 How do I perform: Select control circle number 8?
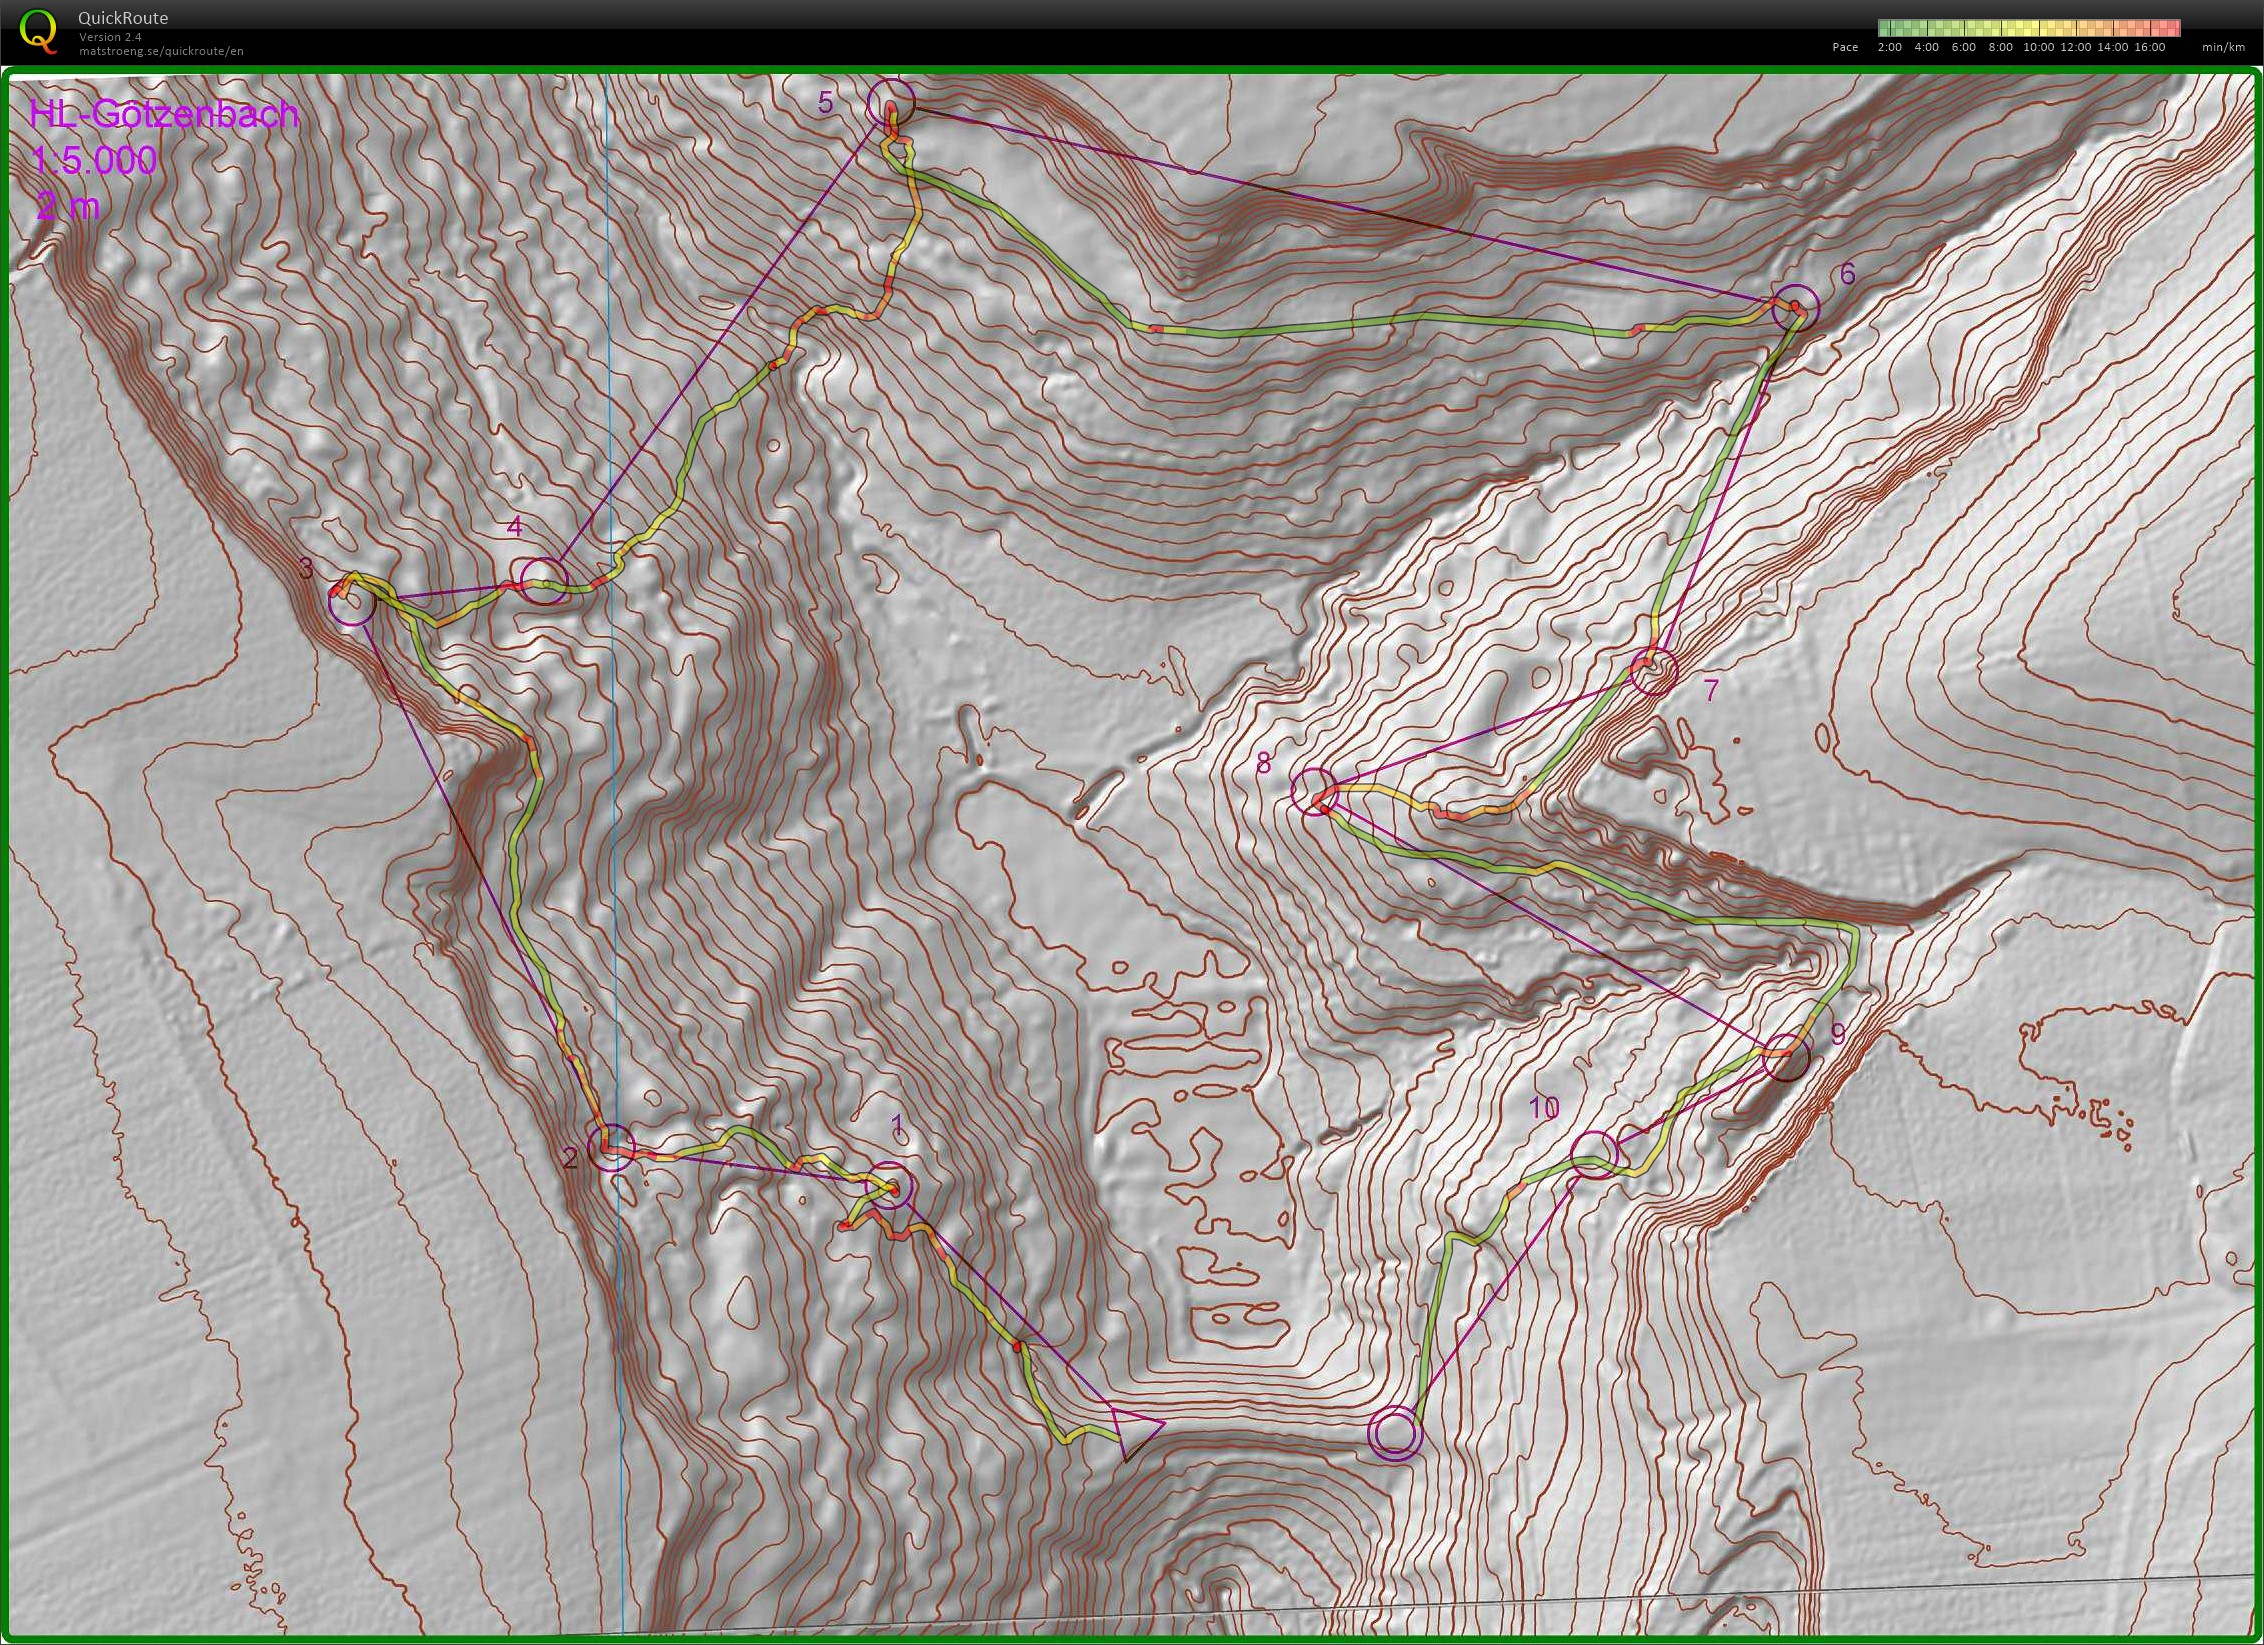(x=1314, y=791)
